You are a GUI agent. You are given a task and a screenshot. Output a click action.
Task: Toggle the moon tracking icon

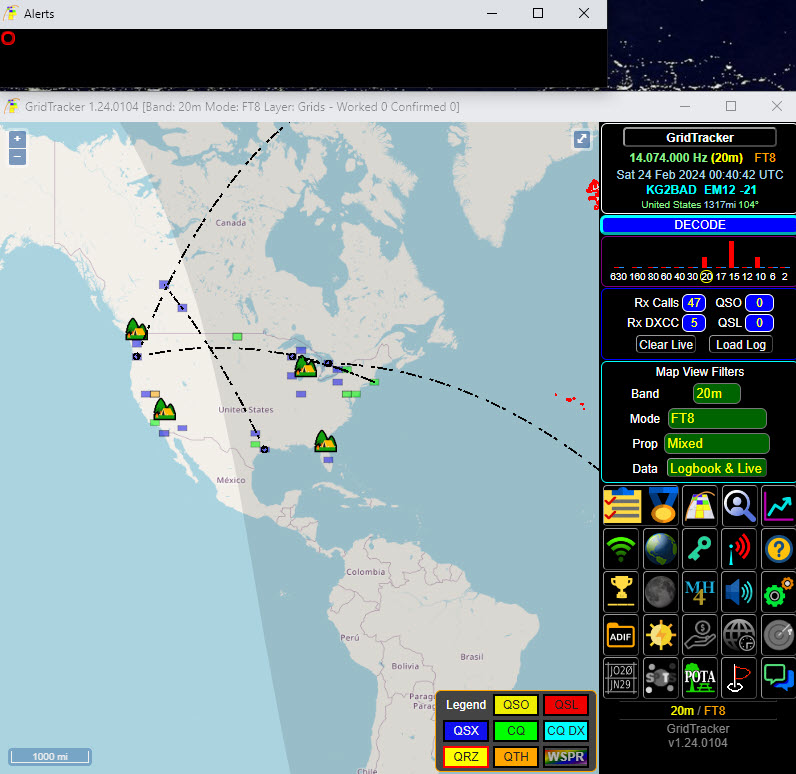click(661, 591)
